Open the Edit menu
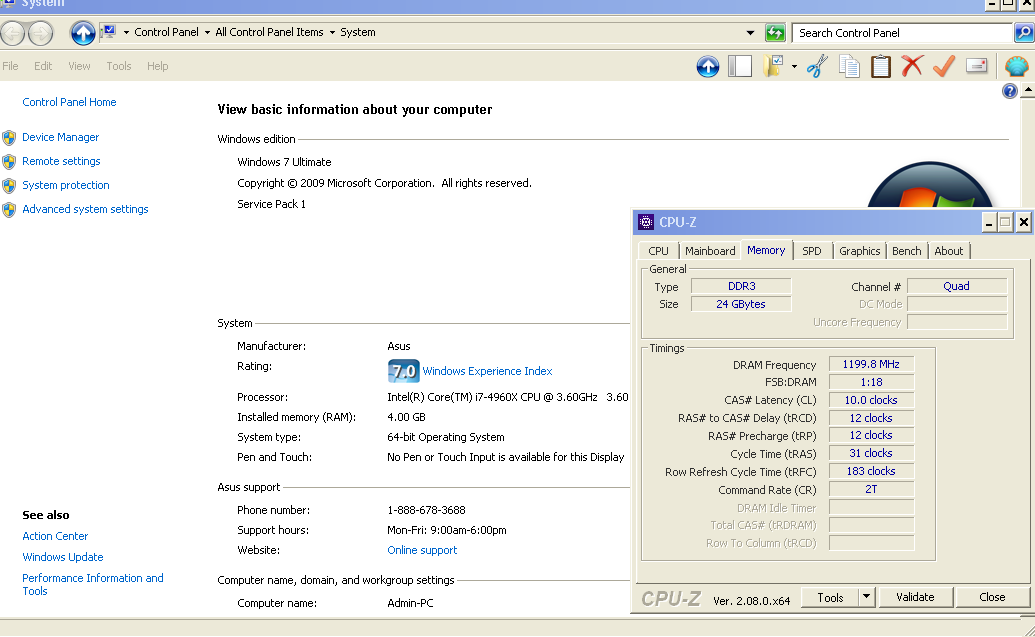Viewport: 1035px width, 637px height. pyautogui.click(x=43, y=66)
